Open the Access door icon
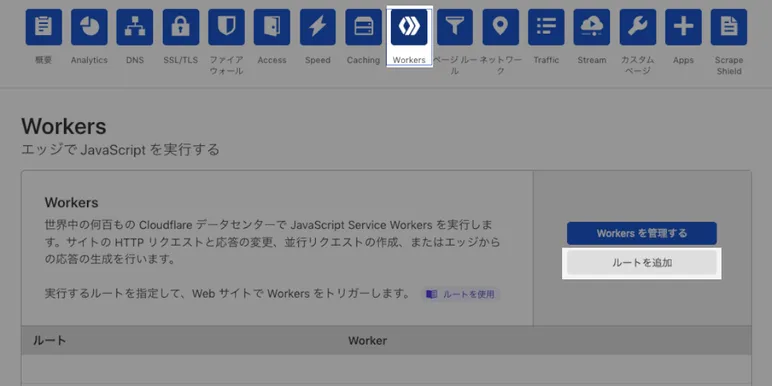772x386 pixels. [272, 27]
